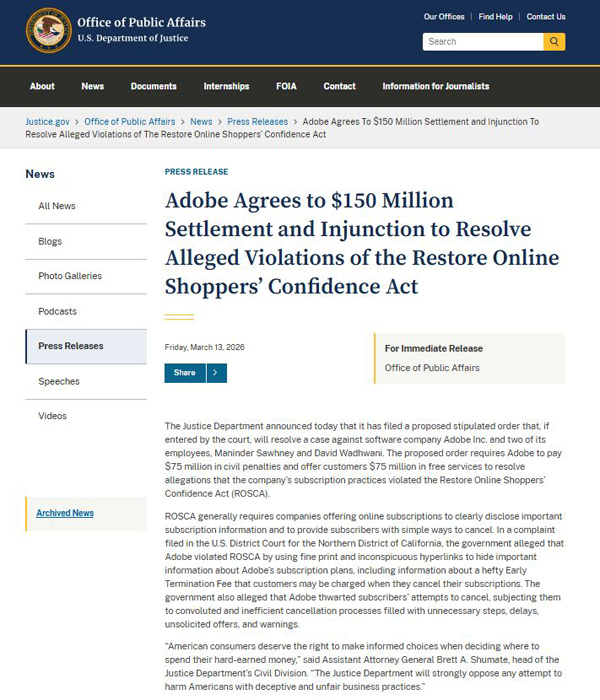Viewport: 600px width, 700px height.
Task: Click the Share button
Action: (185, 373)
